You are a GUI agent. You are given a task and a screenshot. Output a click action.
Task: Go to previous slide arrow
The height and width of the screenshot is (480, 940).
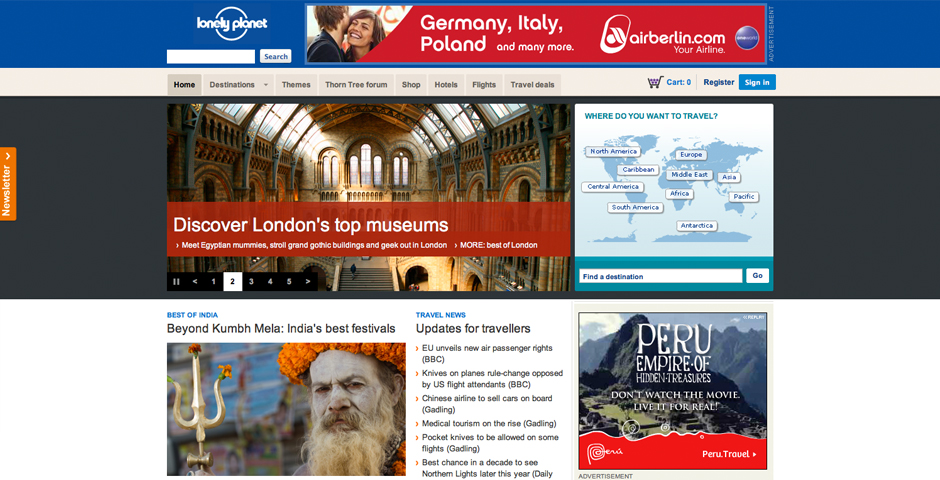(x=195, y=282)
